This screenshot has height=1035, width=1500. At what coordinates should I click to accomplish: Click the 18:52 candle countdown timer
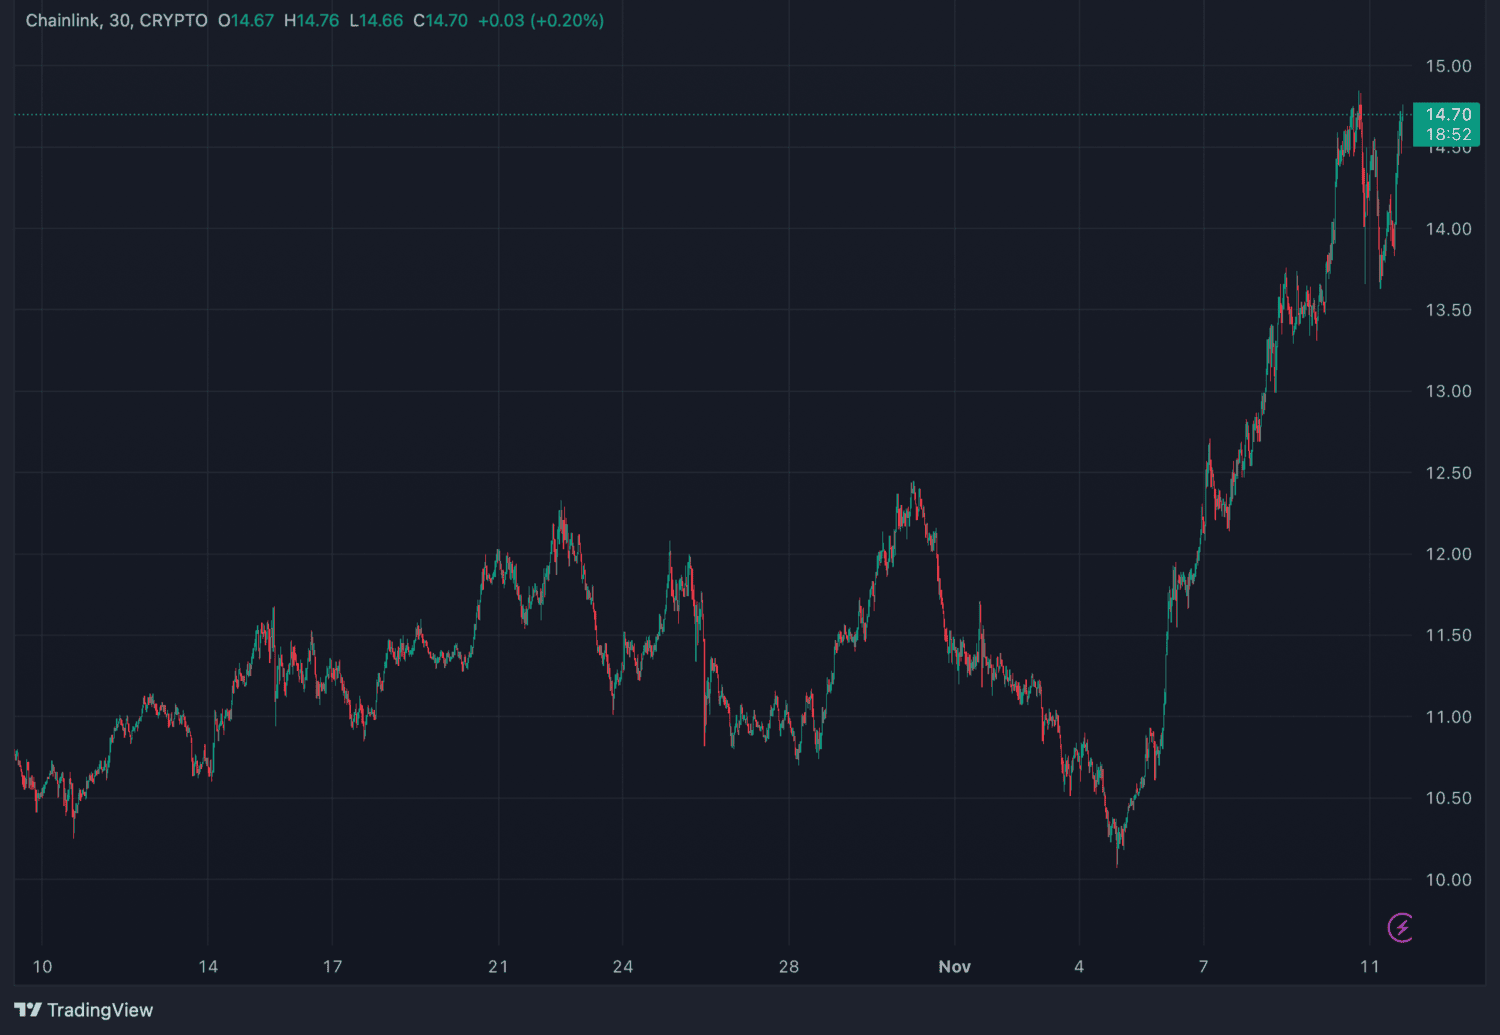click(1447, 135)
